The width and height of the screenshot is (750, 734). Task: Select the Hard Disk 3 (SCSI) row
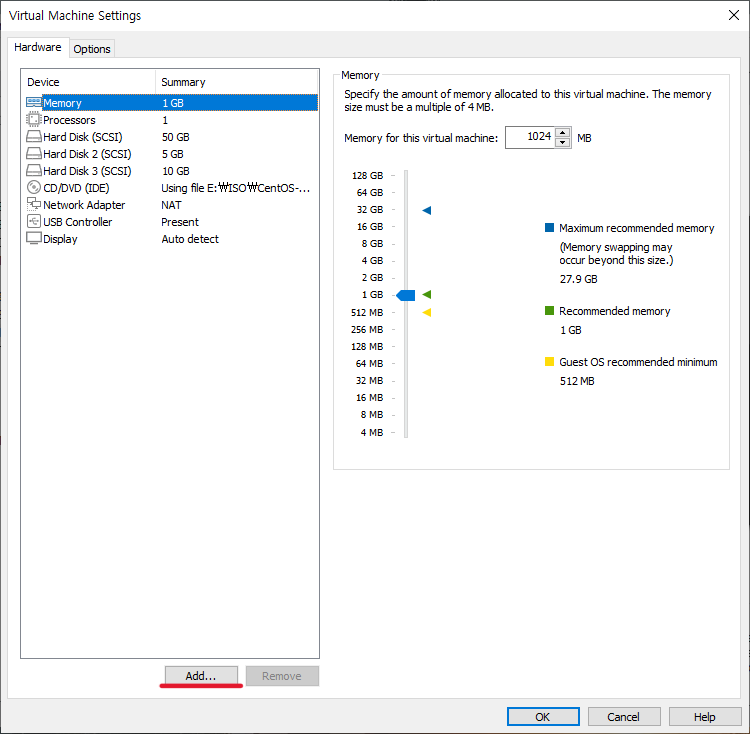(171, 171)
